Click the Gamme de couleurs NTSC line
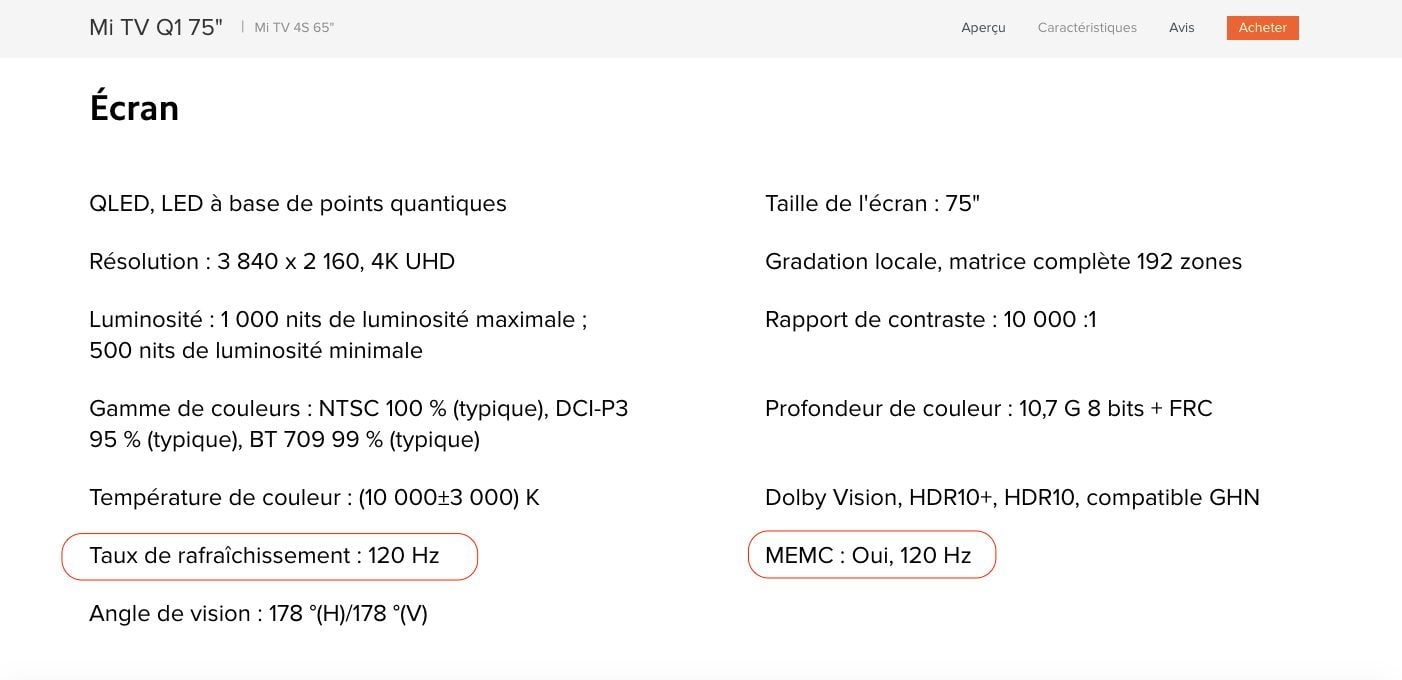Viewport: 1402px width, 680px height. point(358,409)
